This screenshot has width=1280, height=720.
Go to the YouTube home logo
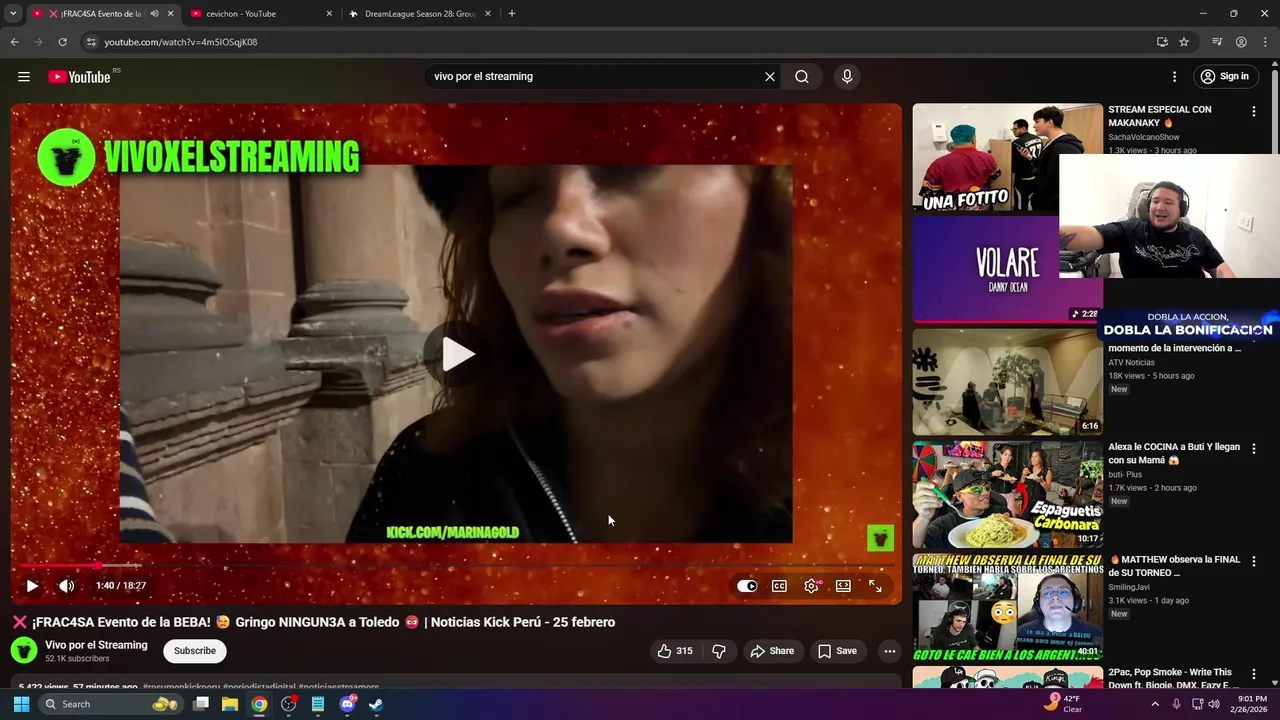(x=79, y=77)
